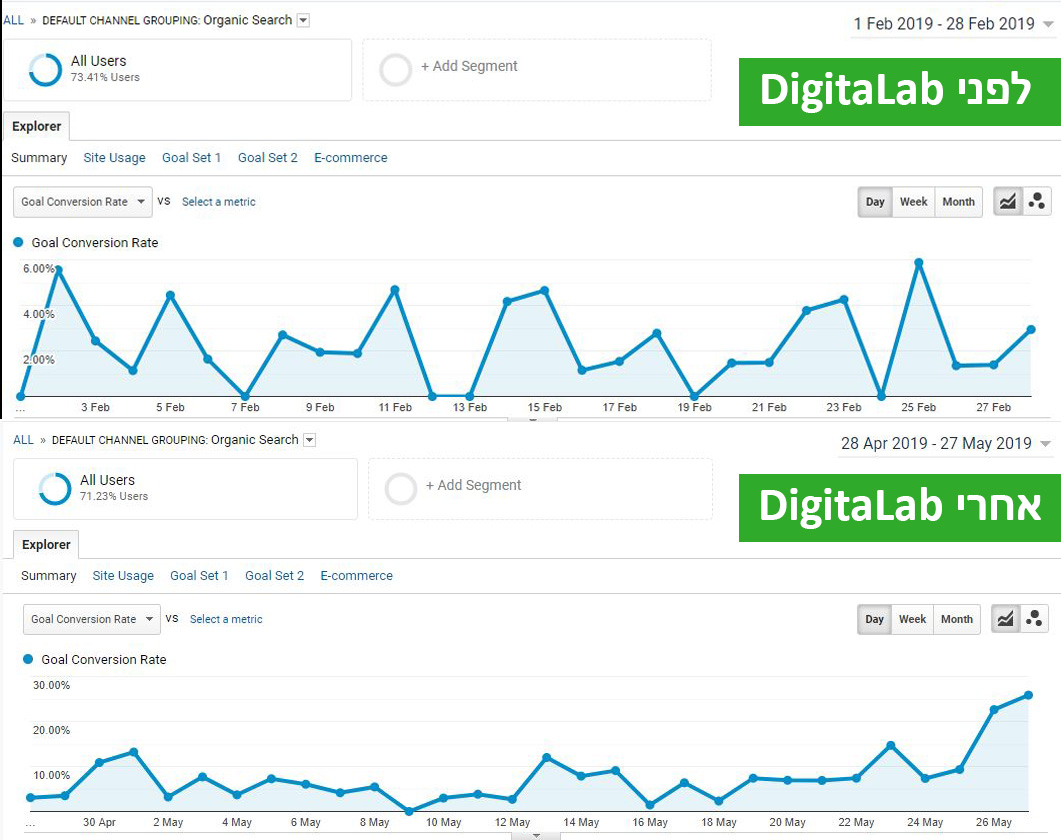Open the bottom Goal Conversion Rate metric dropdown
1061x840 pixels.
click(x=92, y=619)
